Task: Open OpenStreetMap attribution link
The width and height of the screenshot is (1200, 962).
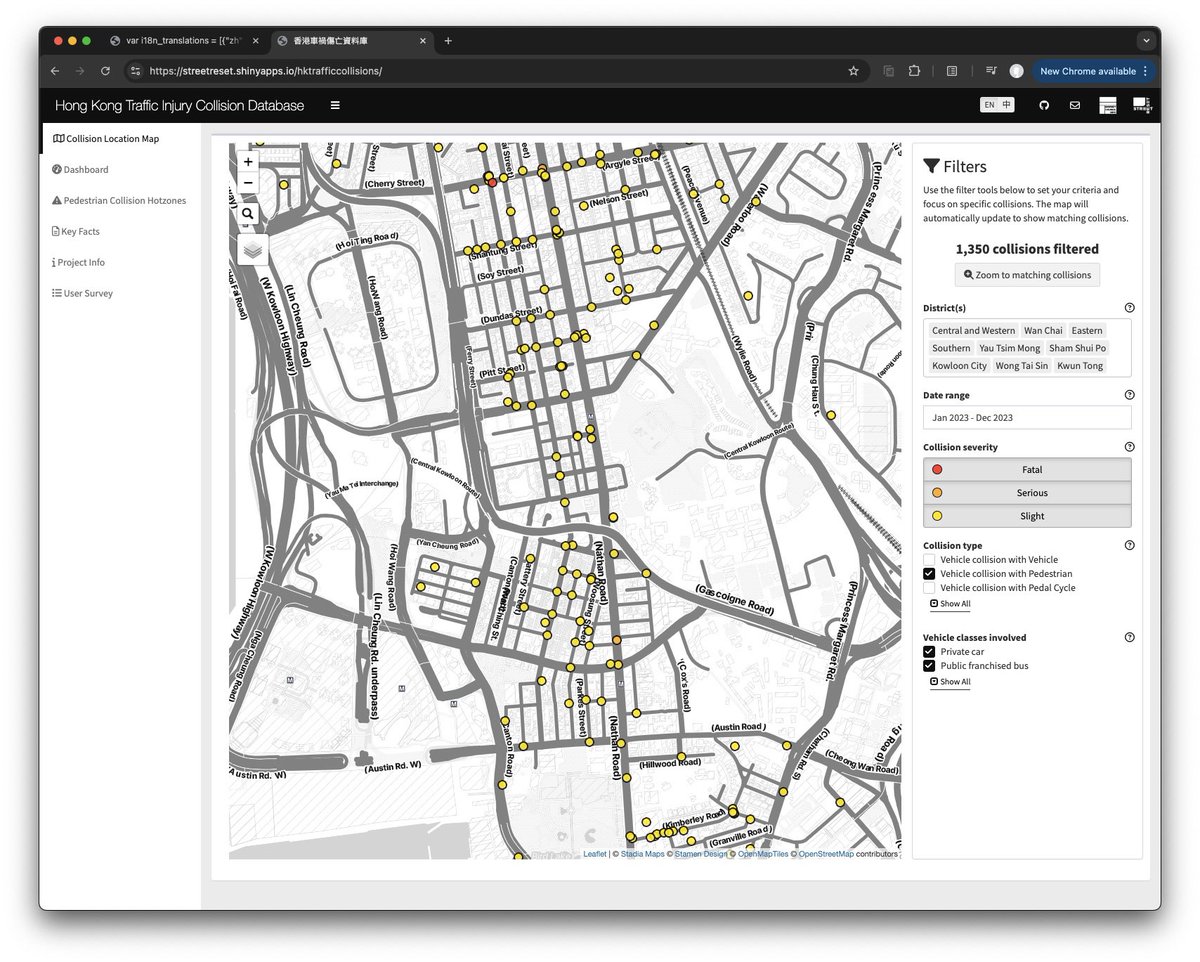Action: 826,854
